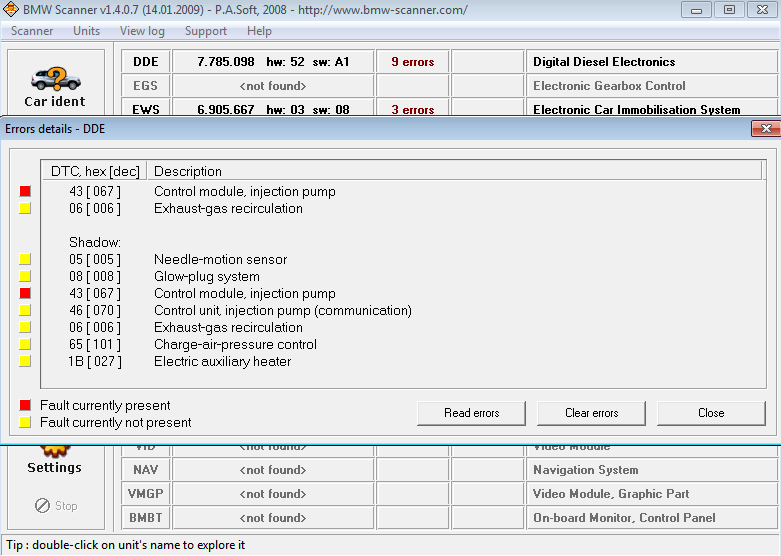Click yellow marker beside Electric auxiliary heater
This screenshot has height=556, width=781.
pyautogui.click(x=25, y=362)
